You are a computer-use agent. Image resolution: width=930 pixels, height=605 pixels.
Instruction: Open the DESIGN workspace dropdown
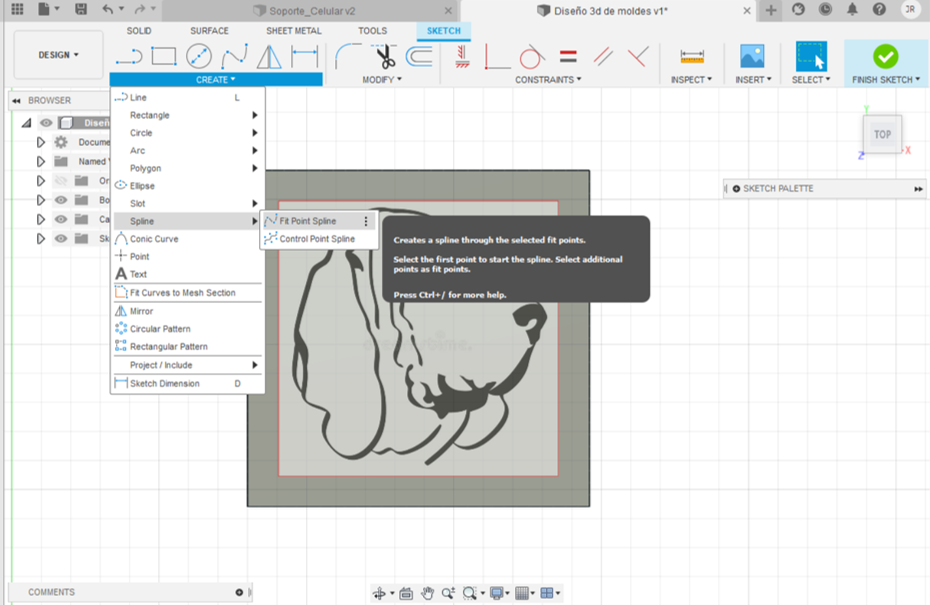pyautogui.click(x=58, y=55)
